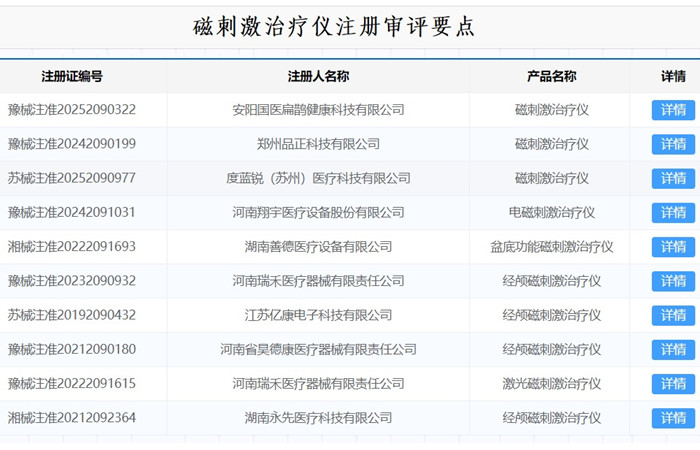Open 详情 for 豫械注准20222091615
Image resolution: width=700 pixels, height=450 pixels.
[x=673, y=384]
